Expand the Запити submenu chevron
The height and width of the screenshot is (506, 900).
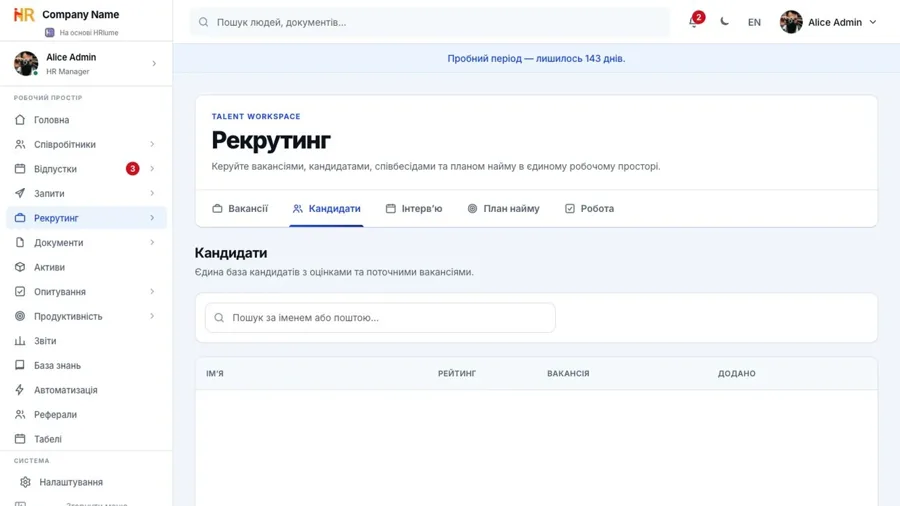(152, 193)
